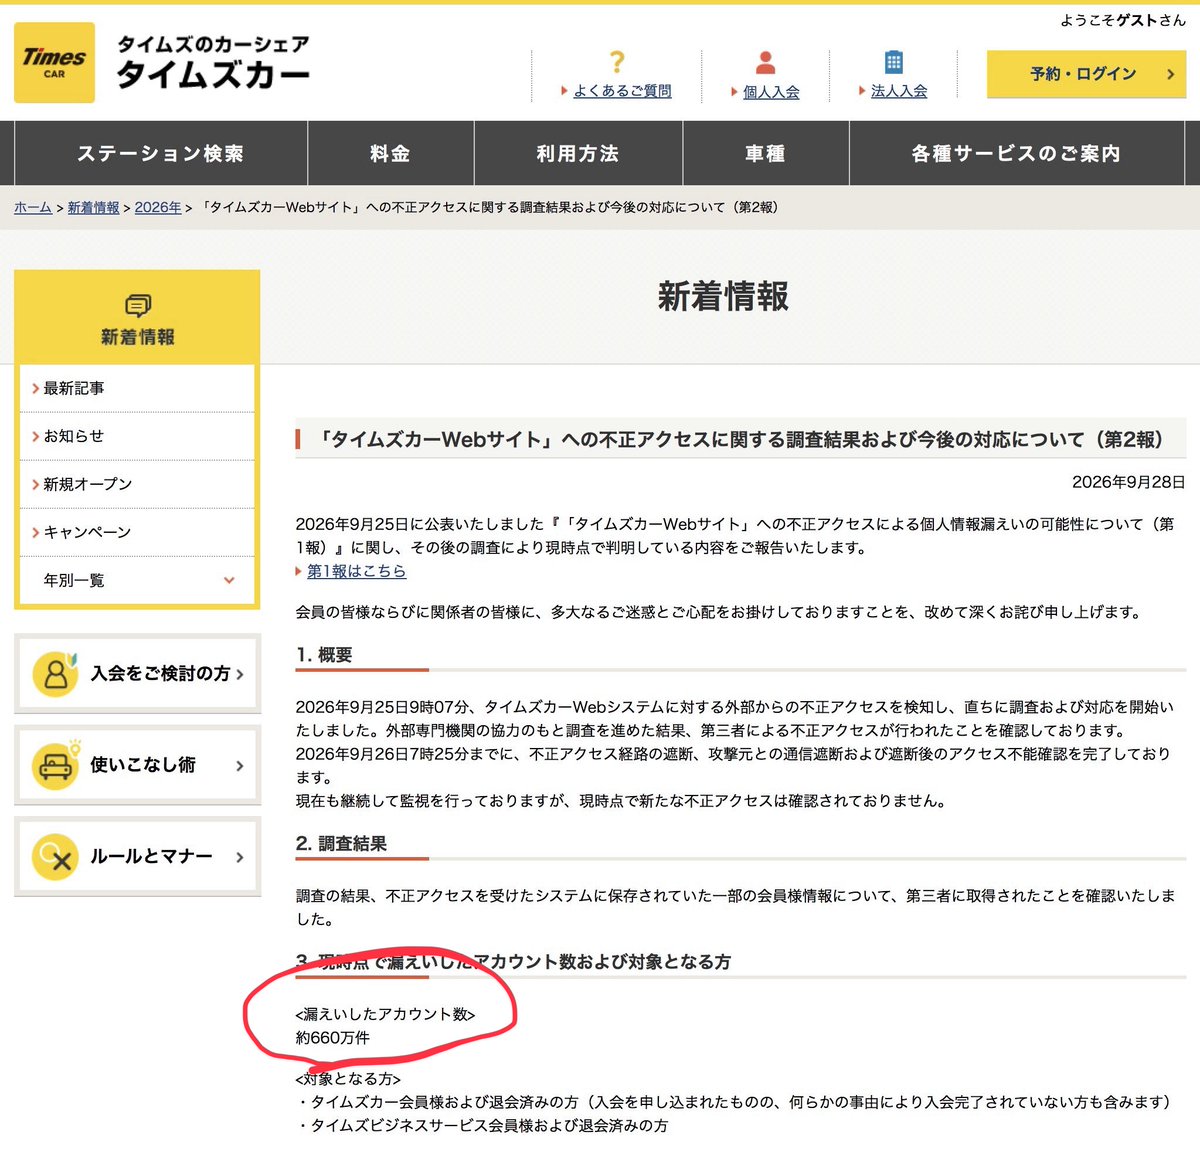This screenshot has width=1200, height=1149.
Task: Follow the よくあるご質問 link
Action: click(x=622, y=91)
